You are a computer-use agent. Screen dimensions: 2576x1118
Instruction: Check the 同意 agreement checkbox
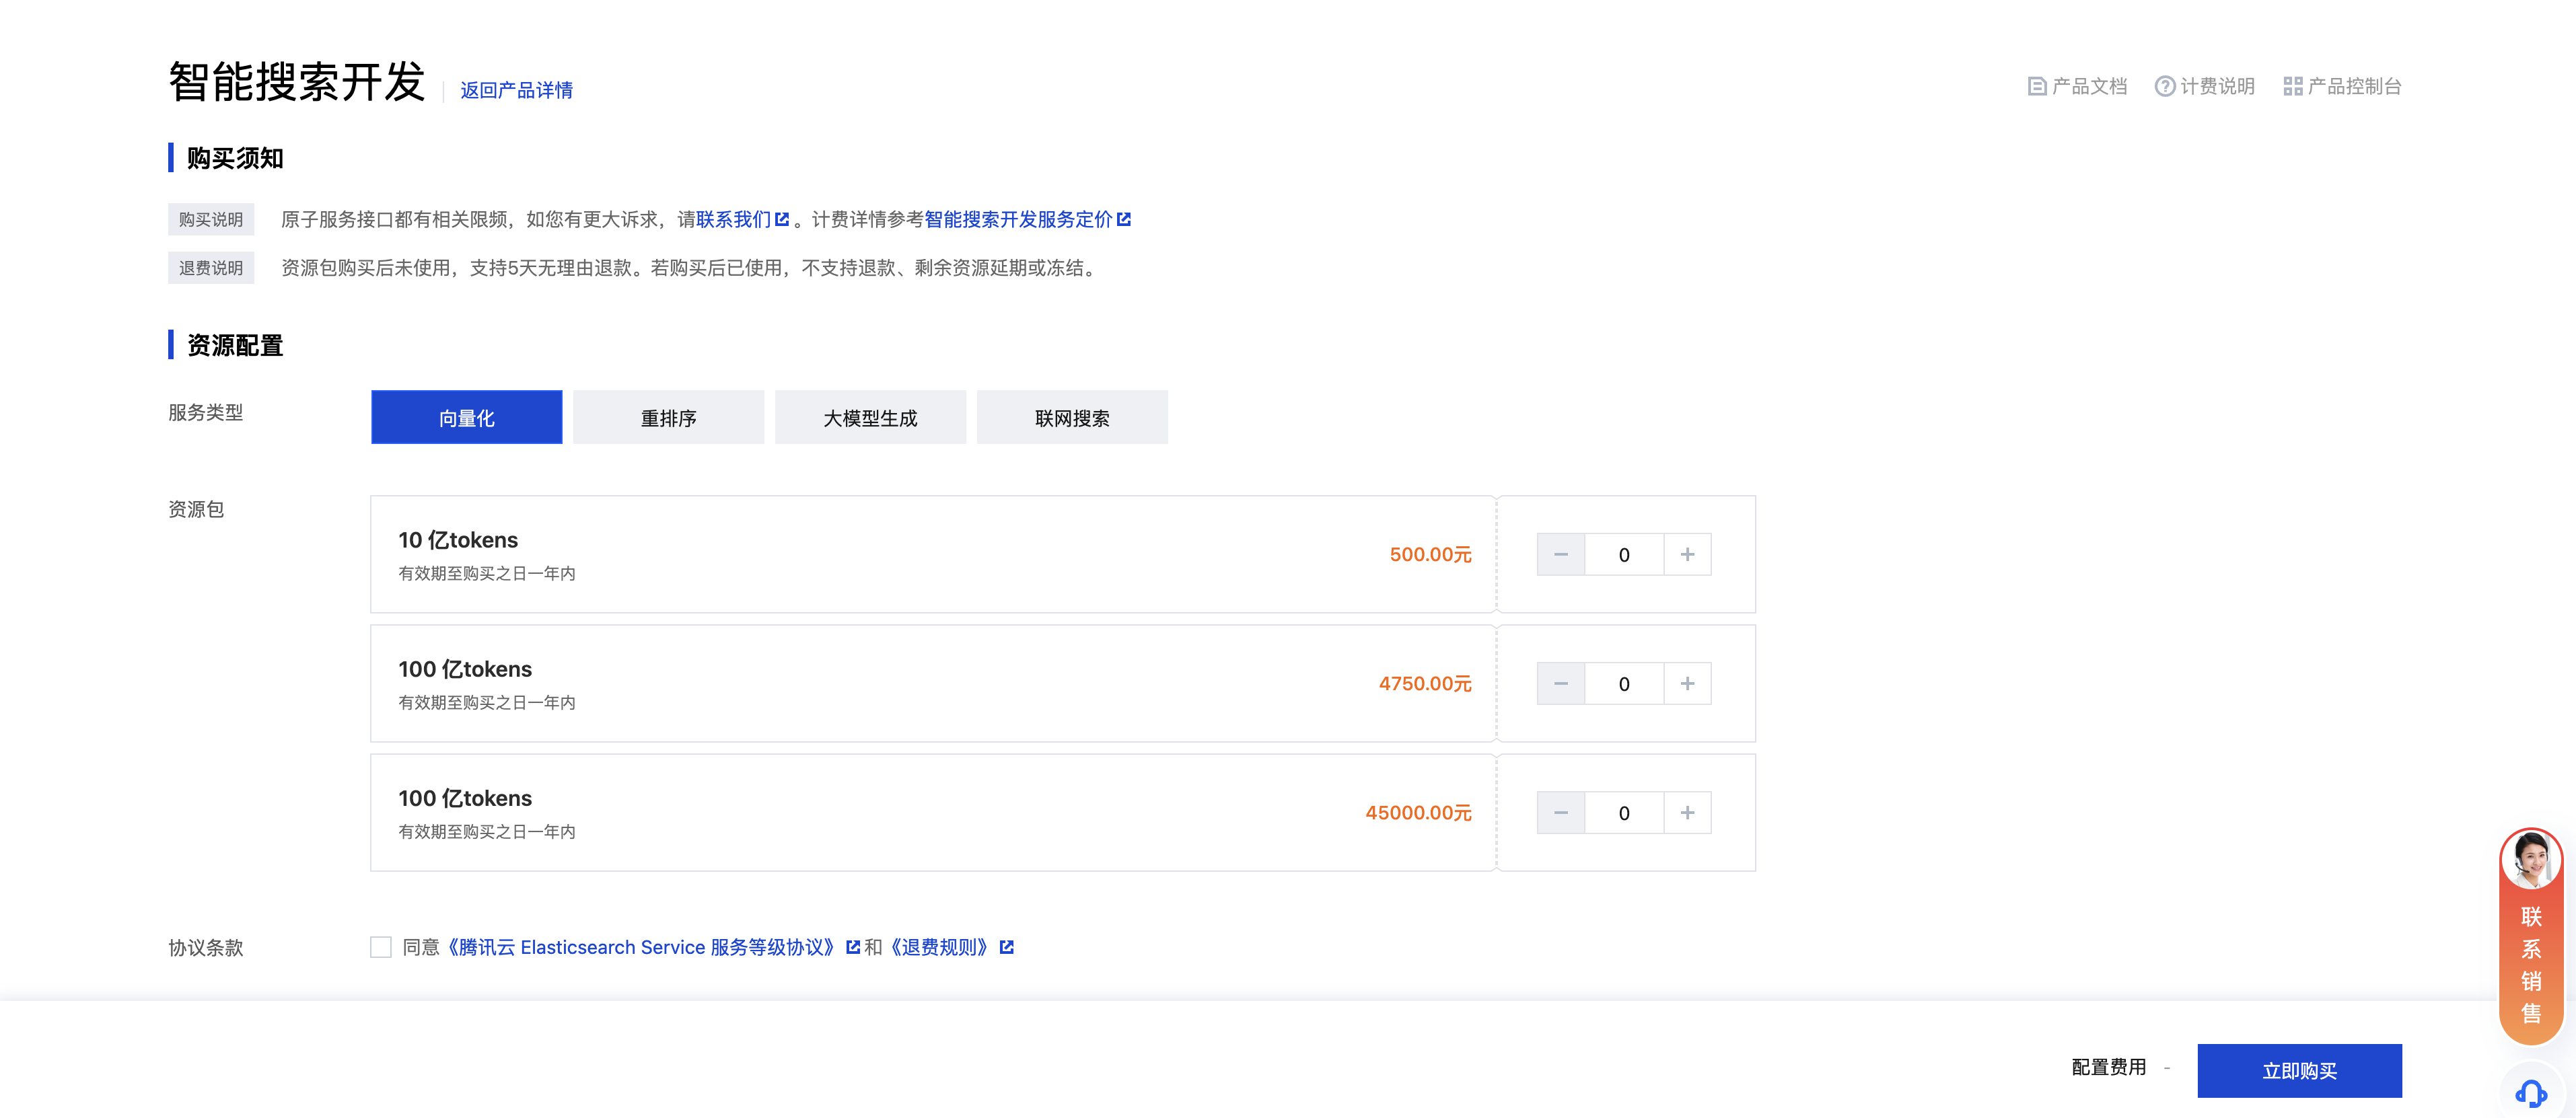click(x=381, y=947)
